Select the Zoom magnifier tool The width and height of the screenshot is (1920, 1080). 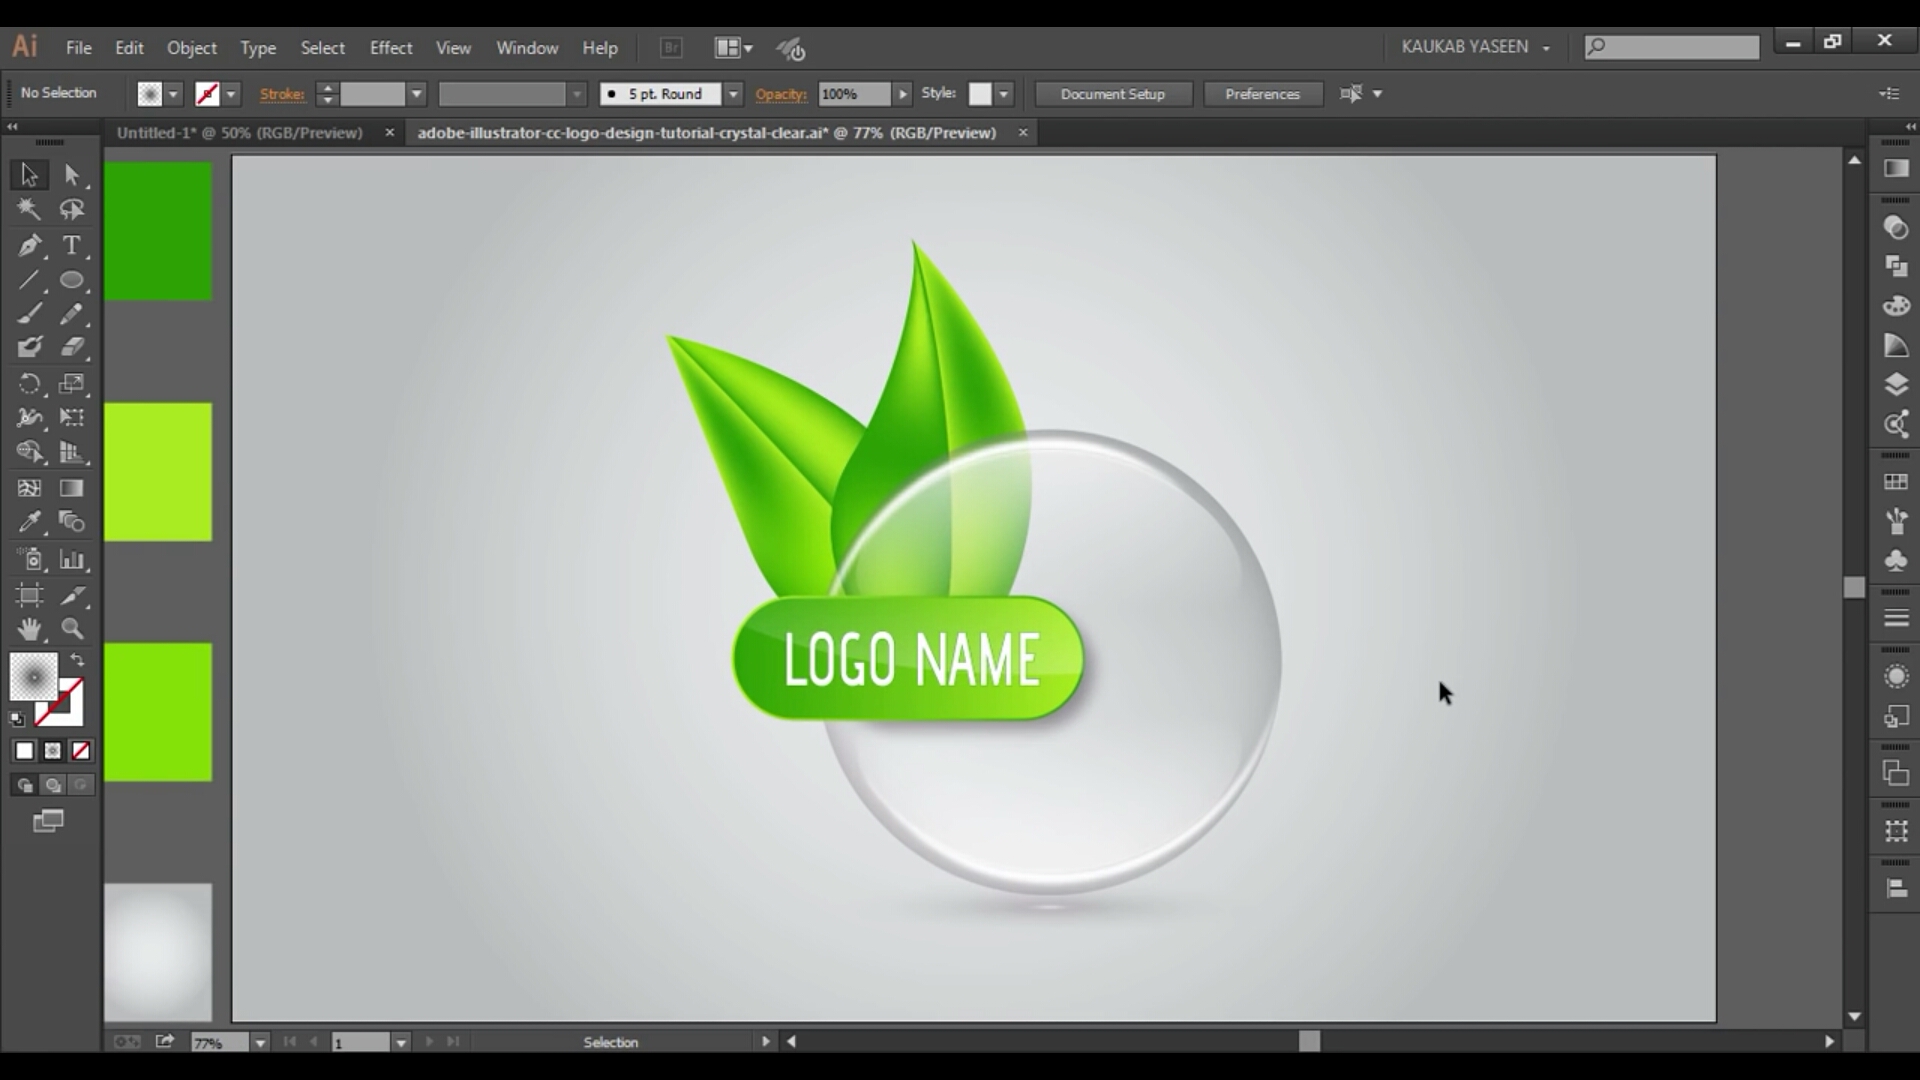[x=72, y=629]
